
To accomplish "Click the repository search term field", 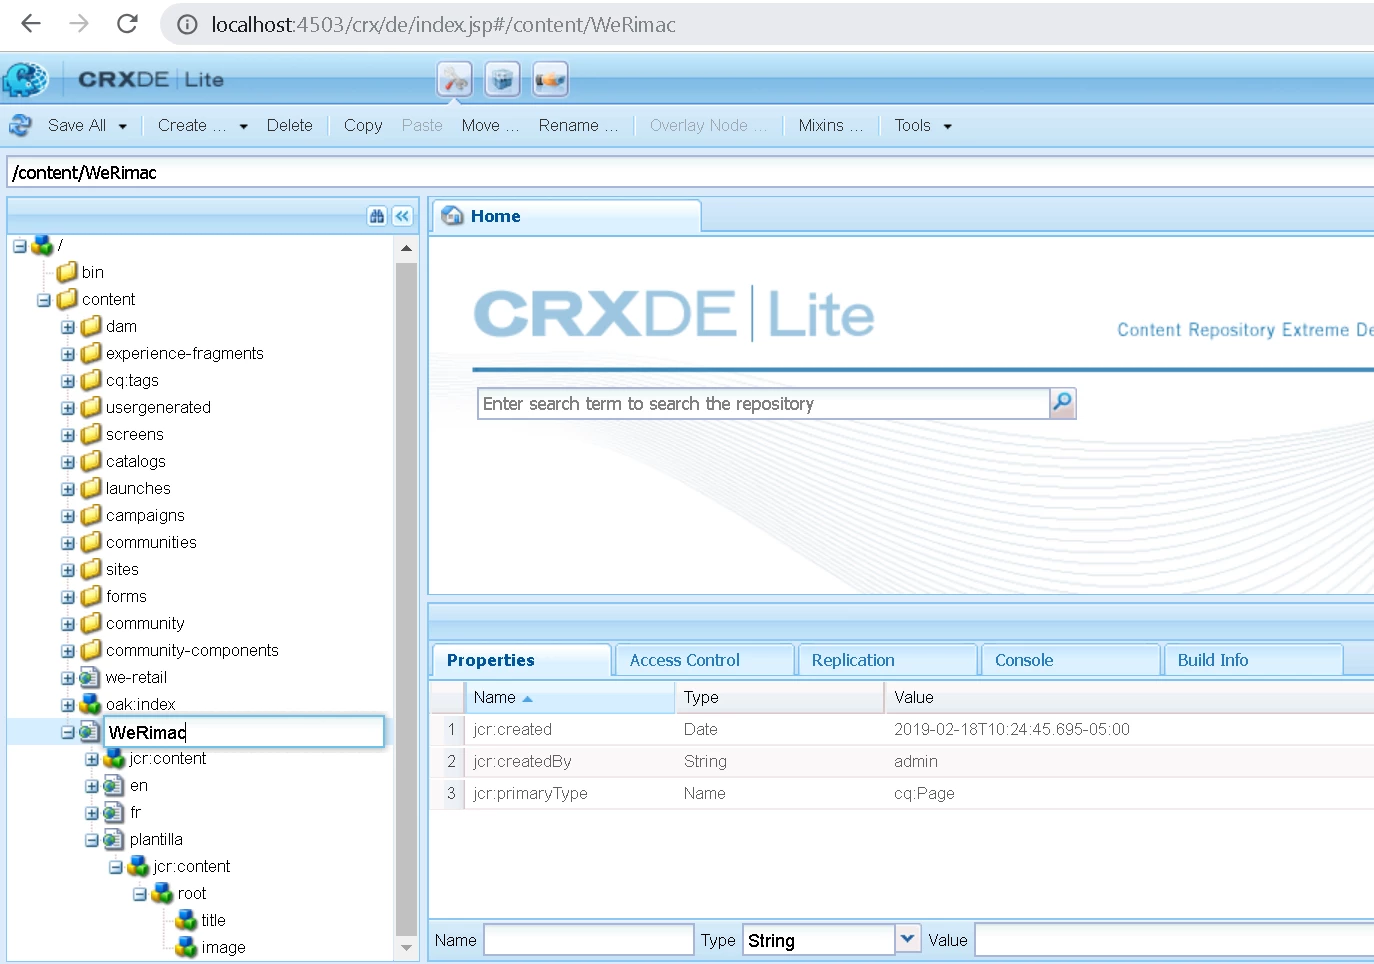I will (763, 403).
